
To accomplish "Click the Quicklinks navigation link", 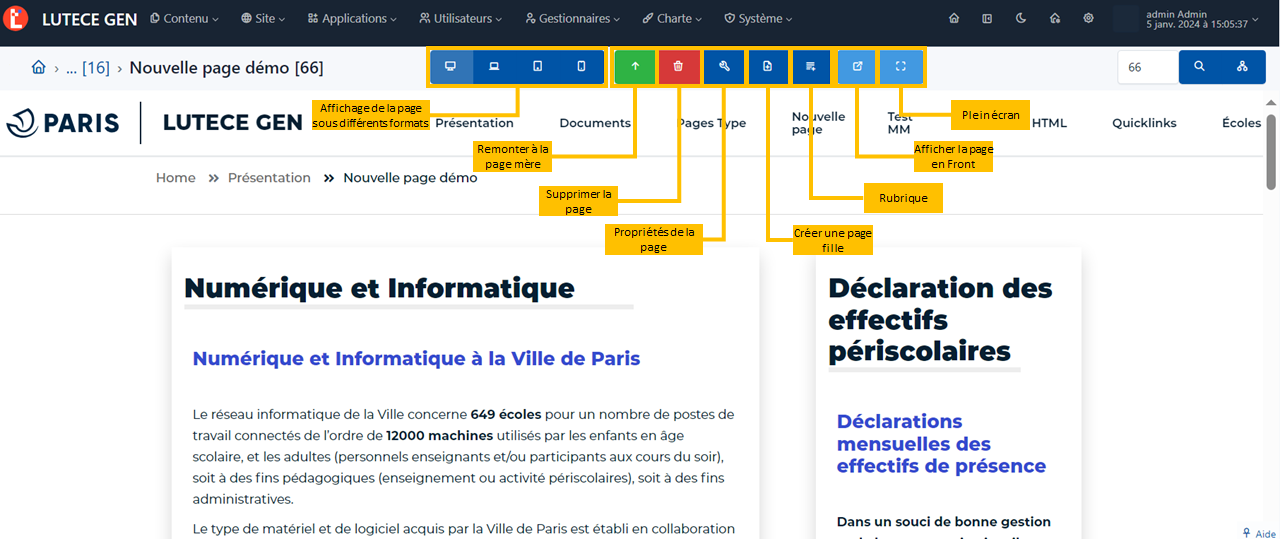I will click(x=1144, y=123).
